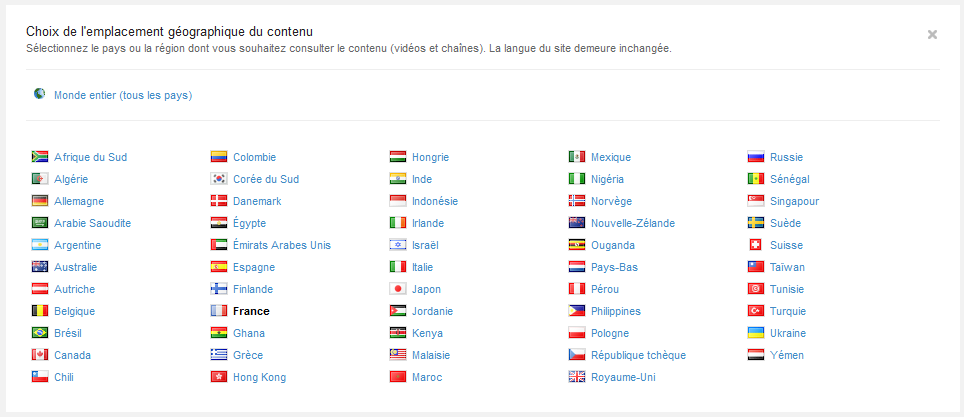Select the Kenya link
The height and width of the screenshot is (417, 964).
coord(427,333)
